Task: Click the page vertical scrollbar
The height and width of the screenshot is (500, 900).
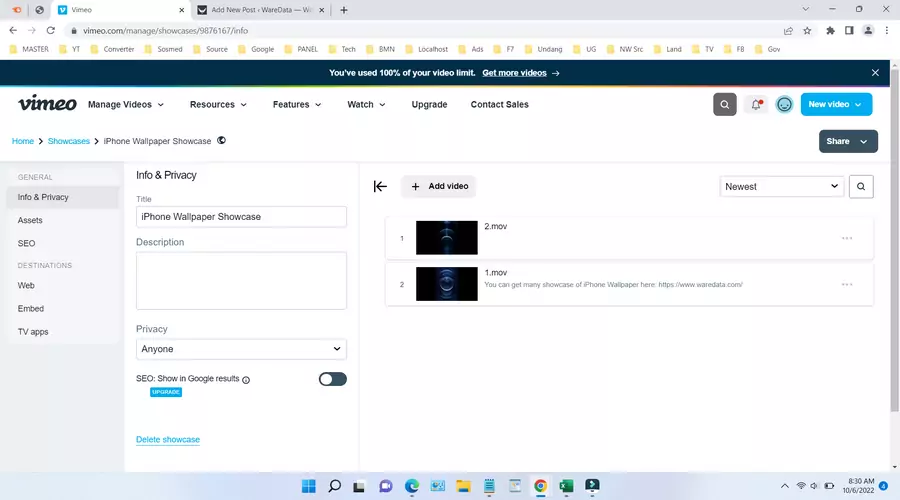Action: [x=894, y=240]
